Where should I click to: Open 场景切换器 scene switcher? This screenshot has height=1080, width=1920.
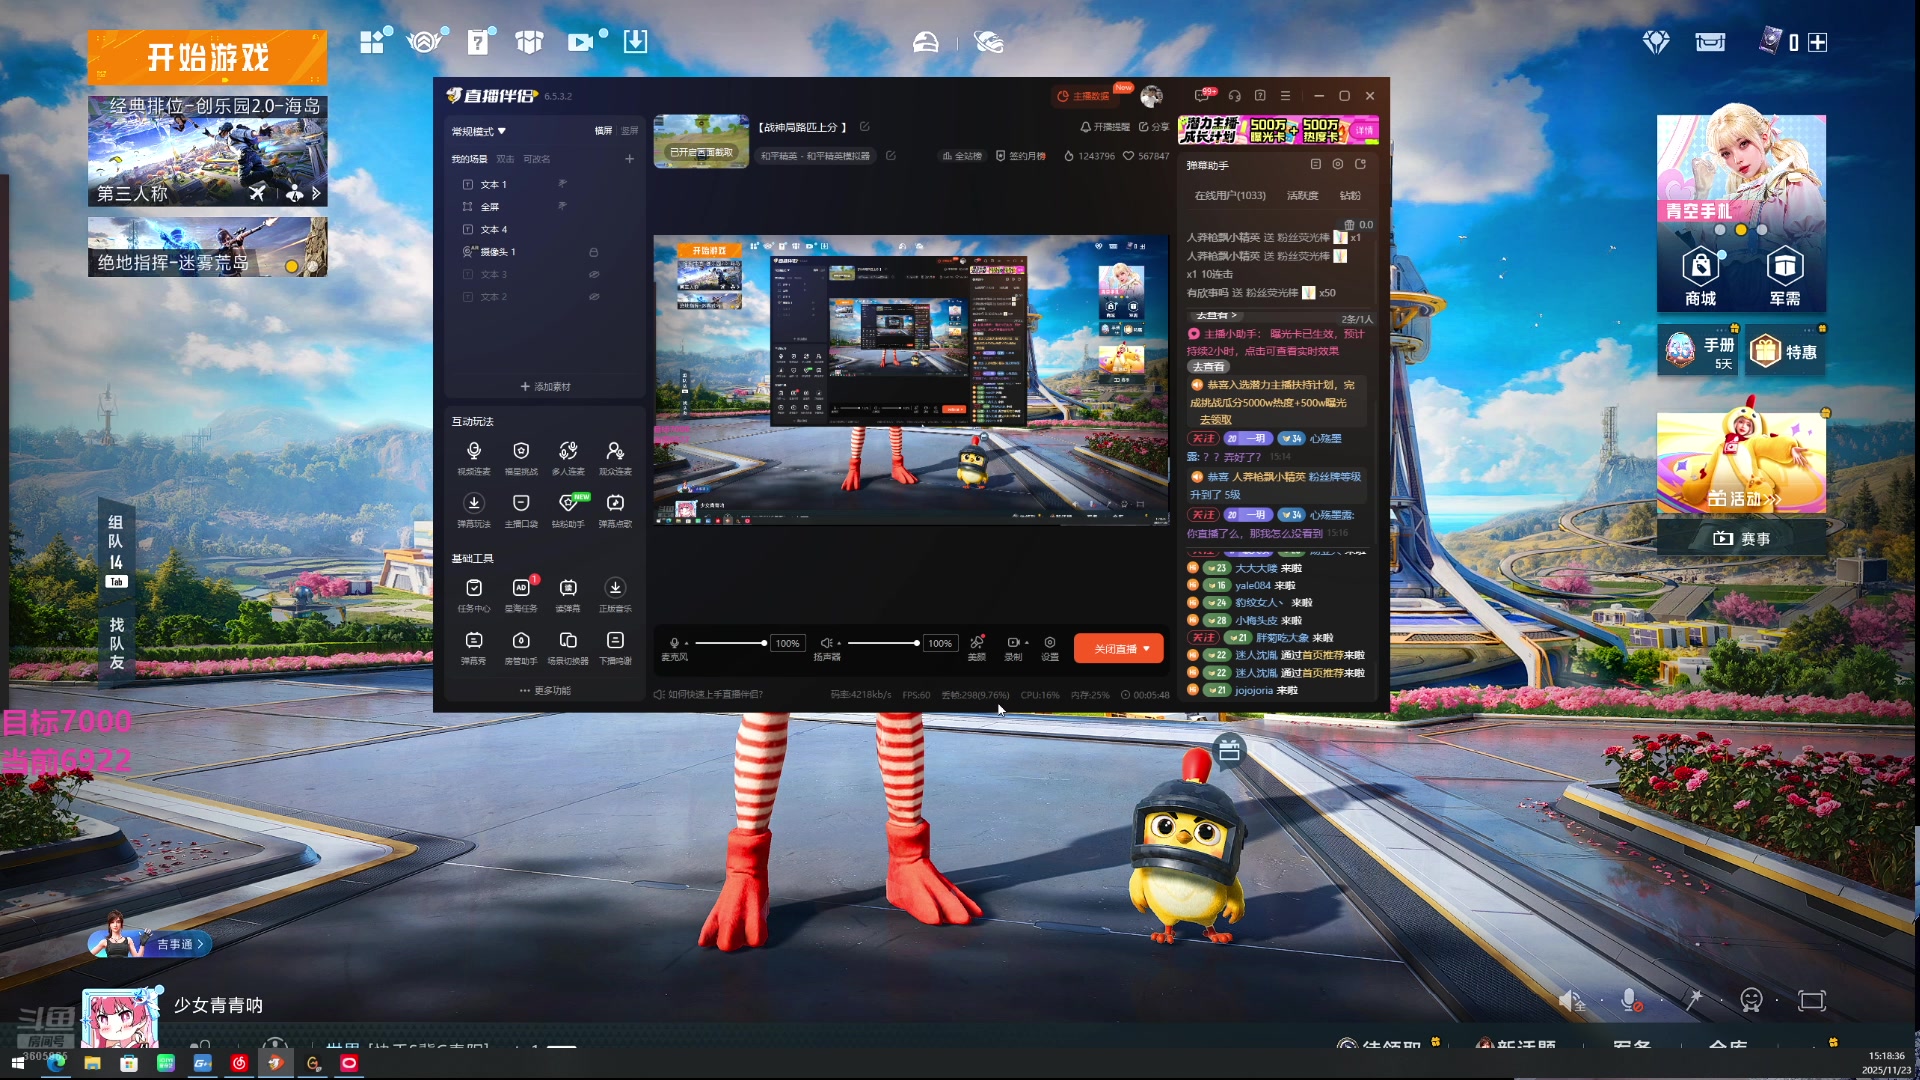pos(568,641)
